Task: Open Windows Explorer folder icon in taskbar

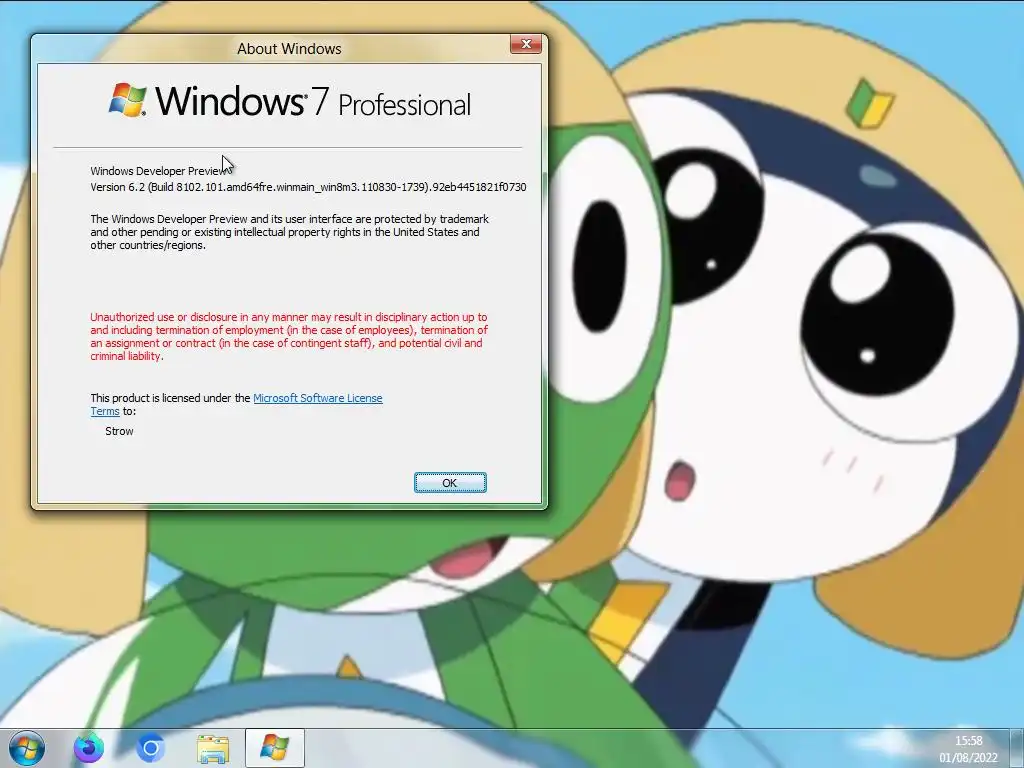Action: (213, 749)
